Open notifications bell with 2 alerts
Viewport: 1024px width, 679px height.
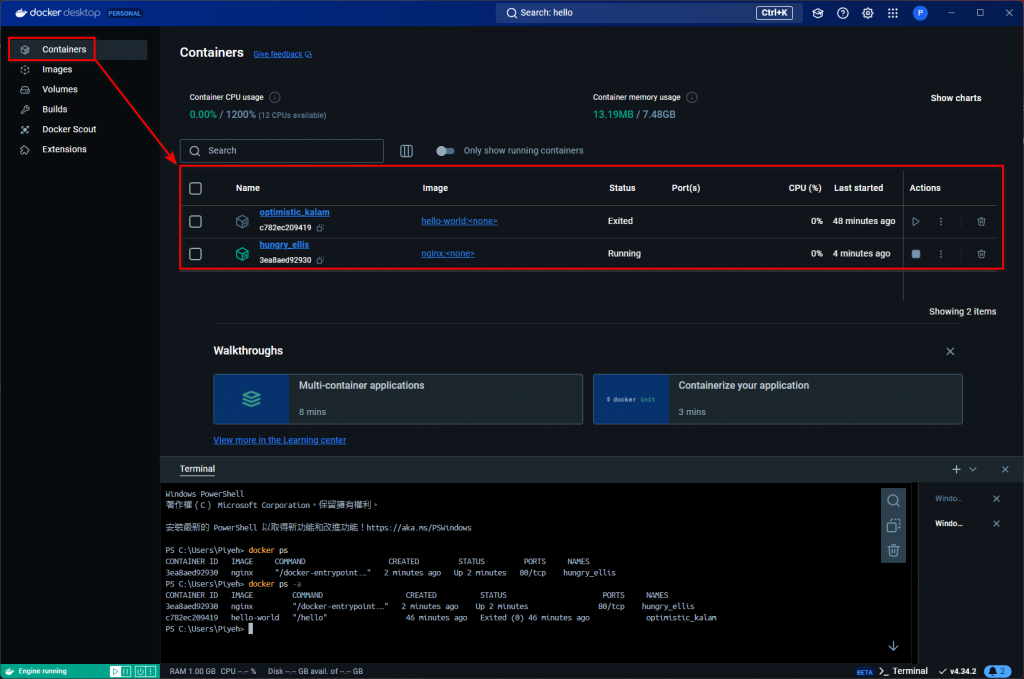coord(998,671)
